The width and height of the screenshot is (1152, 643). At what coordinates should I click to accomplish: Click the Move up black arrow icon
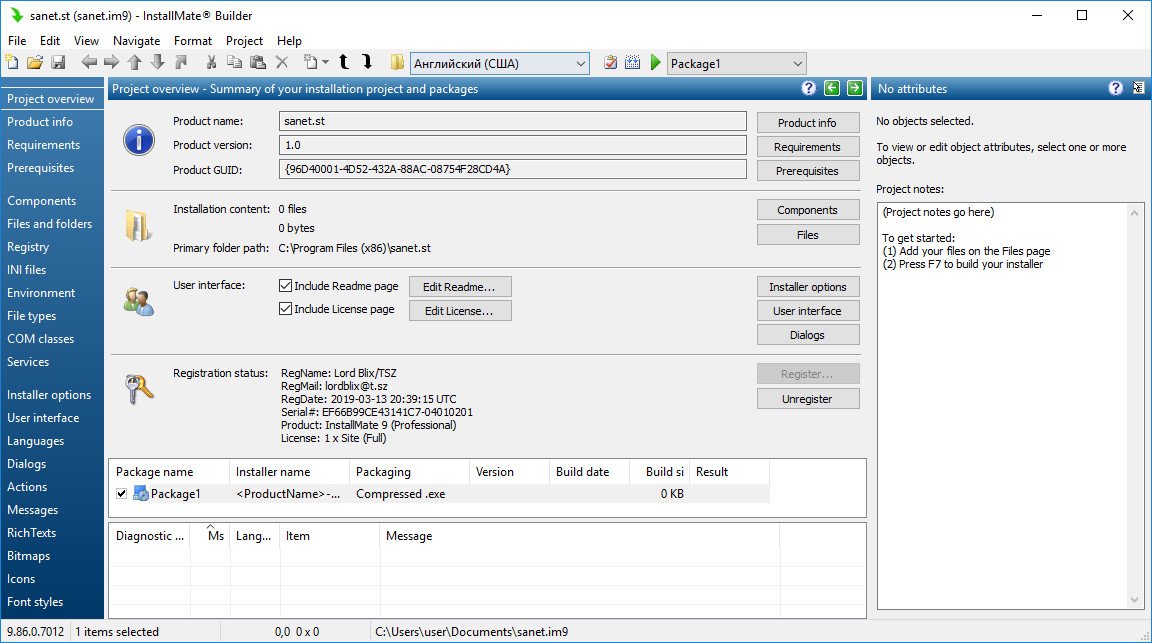tap(344, 62)
